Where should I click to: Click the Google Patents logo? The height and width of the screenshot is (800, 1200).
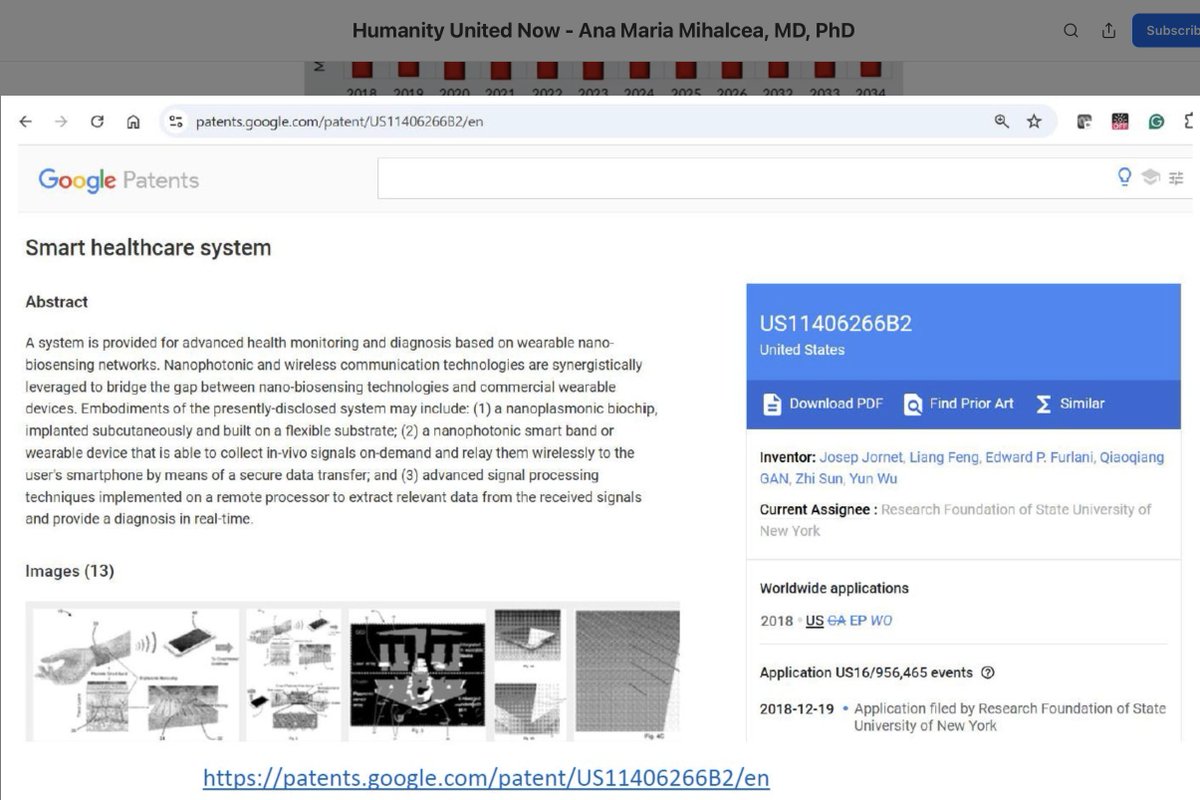(119, 180)
